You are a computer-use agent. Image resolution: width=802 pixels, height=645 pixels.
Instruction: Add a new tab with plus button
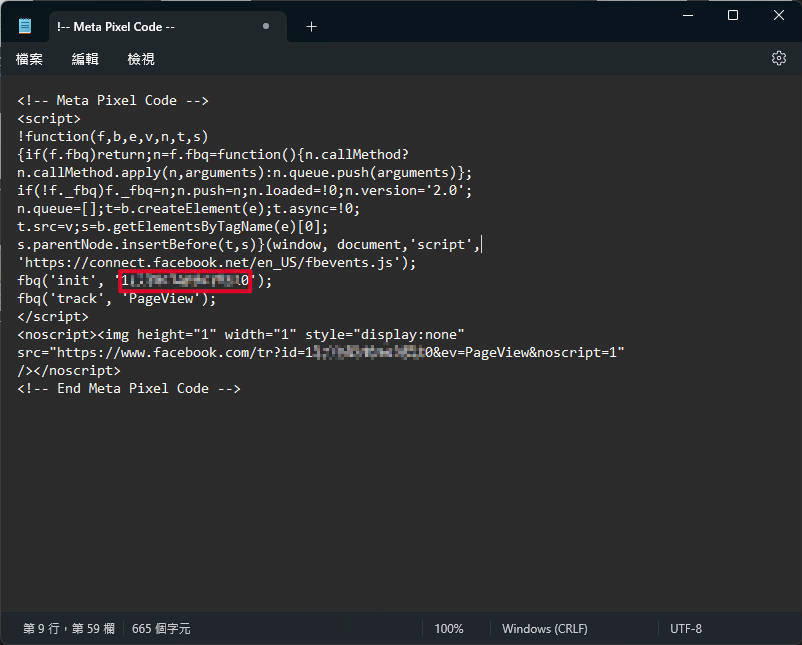pos(311,27)
